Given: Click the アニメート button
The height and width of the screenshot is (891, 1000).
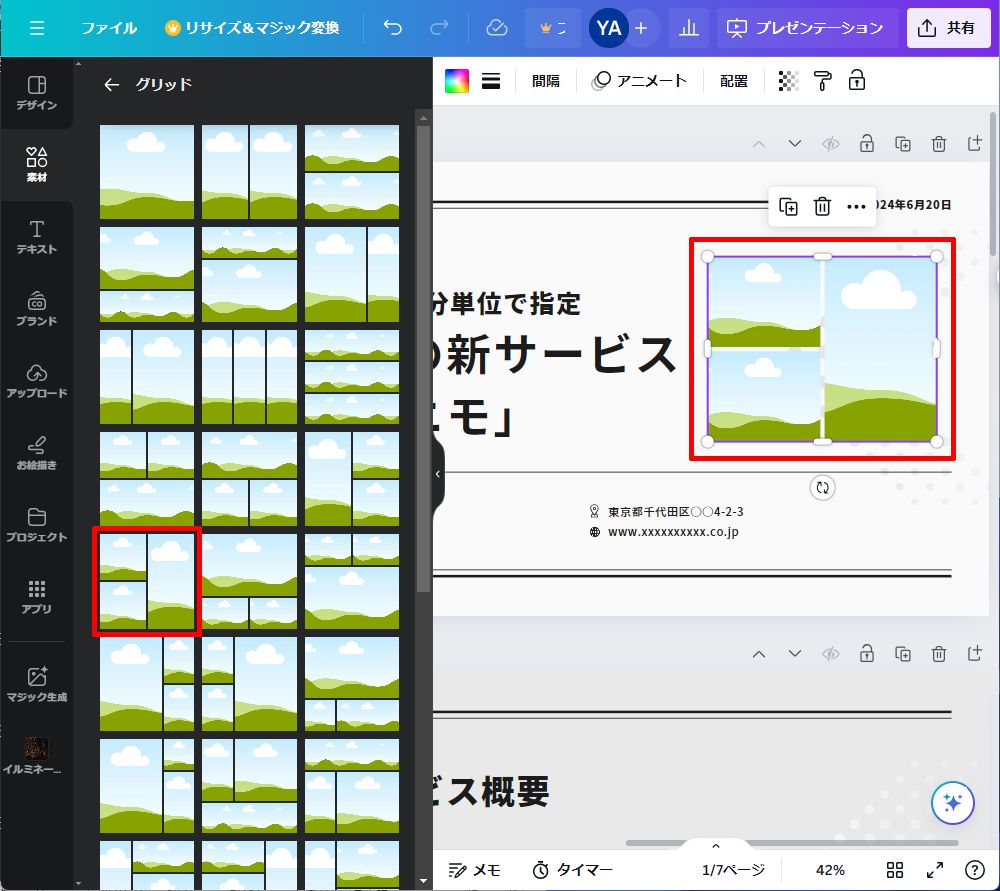Looking at the screenshot, I should [640, 81].
